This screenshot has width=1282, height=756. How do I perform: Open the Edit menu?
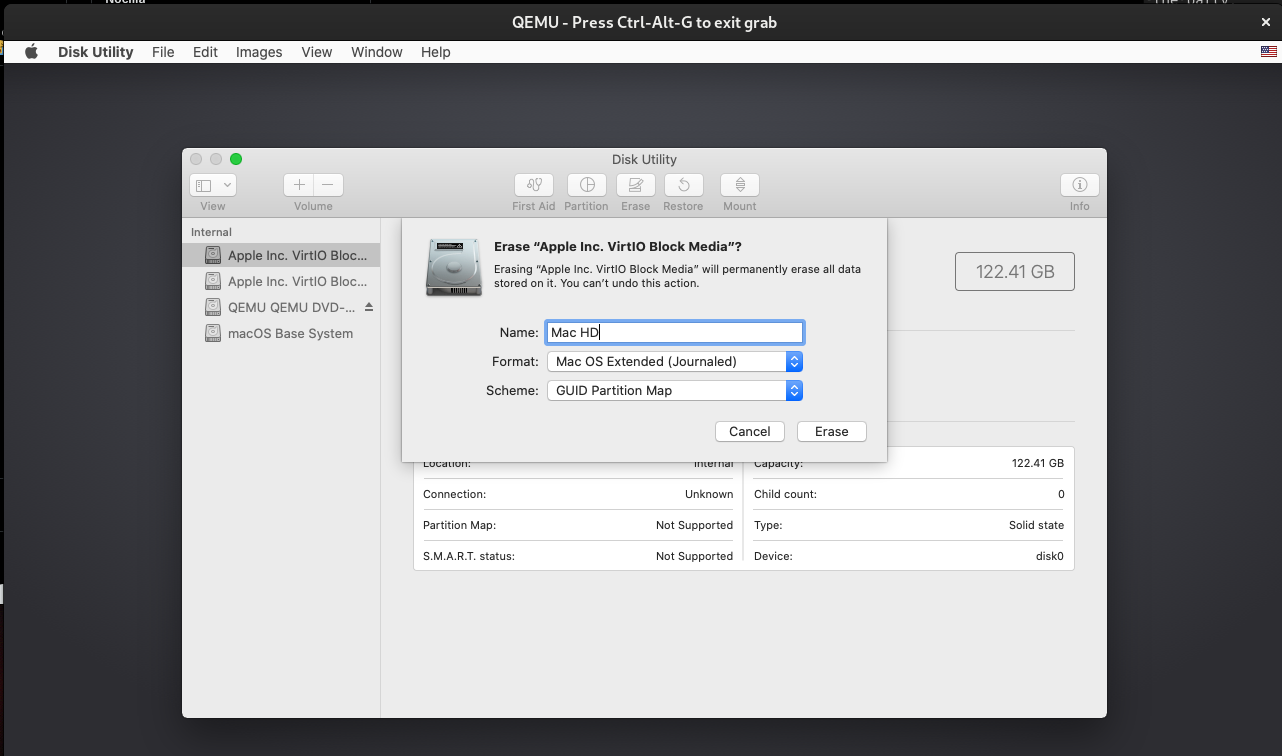(x=205, y=52)
